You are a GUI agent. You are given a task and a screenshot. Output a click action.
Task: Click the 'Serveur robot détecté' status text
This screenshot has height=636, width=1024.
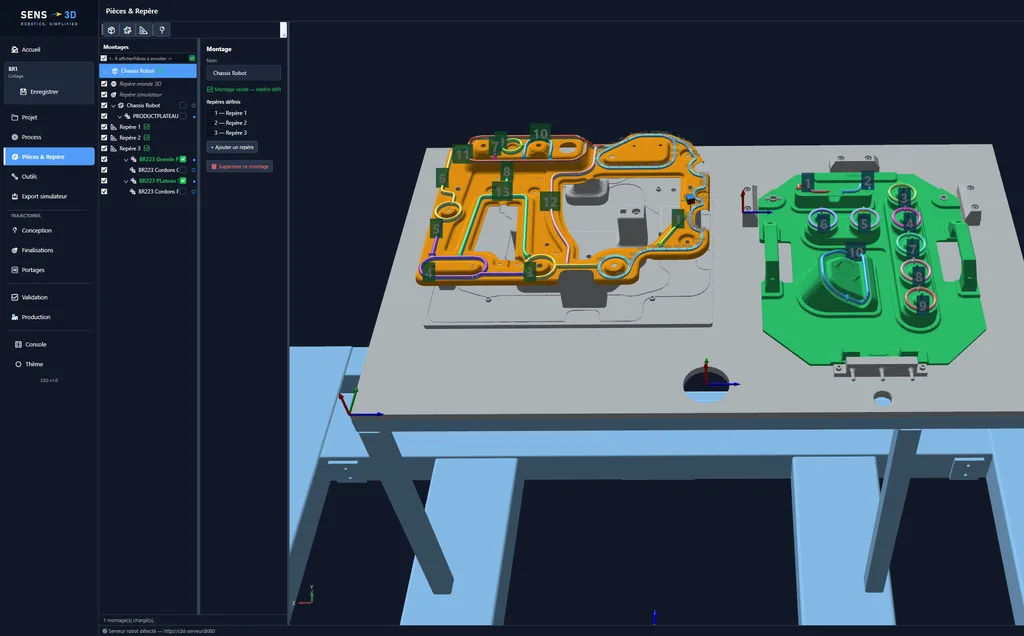[x=162, y=631]
